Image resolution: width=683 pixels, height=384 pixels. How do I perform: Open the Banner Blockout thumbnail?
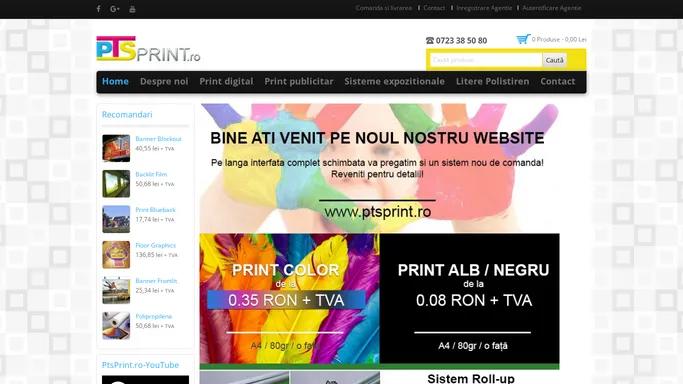tap(116, 148)
